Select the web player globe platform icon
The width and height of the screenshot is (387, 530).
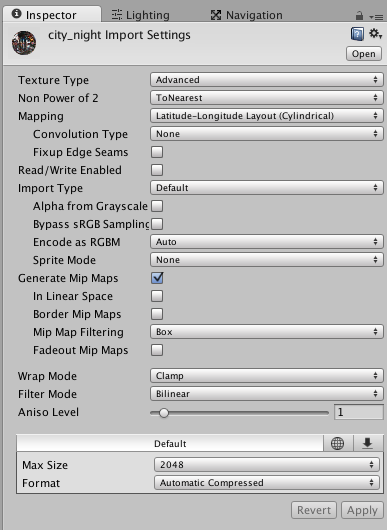(337, 443)
